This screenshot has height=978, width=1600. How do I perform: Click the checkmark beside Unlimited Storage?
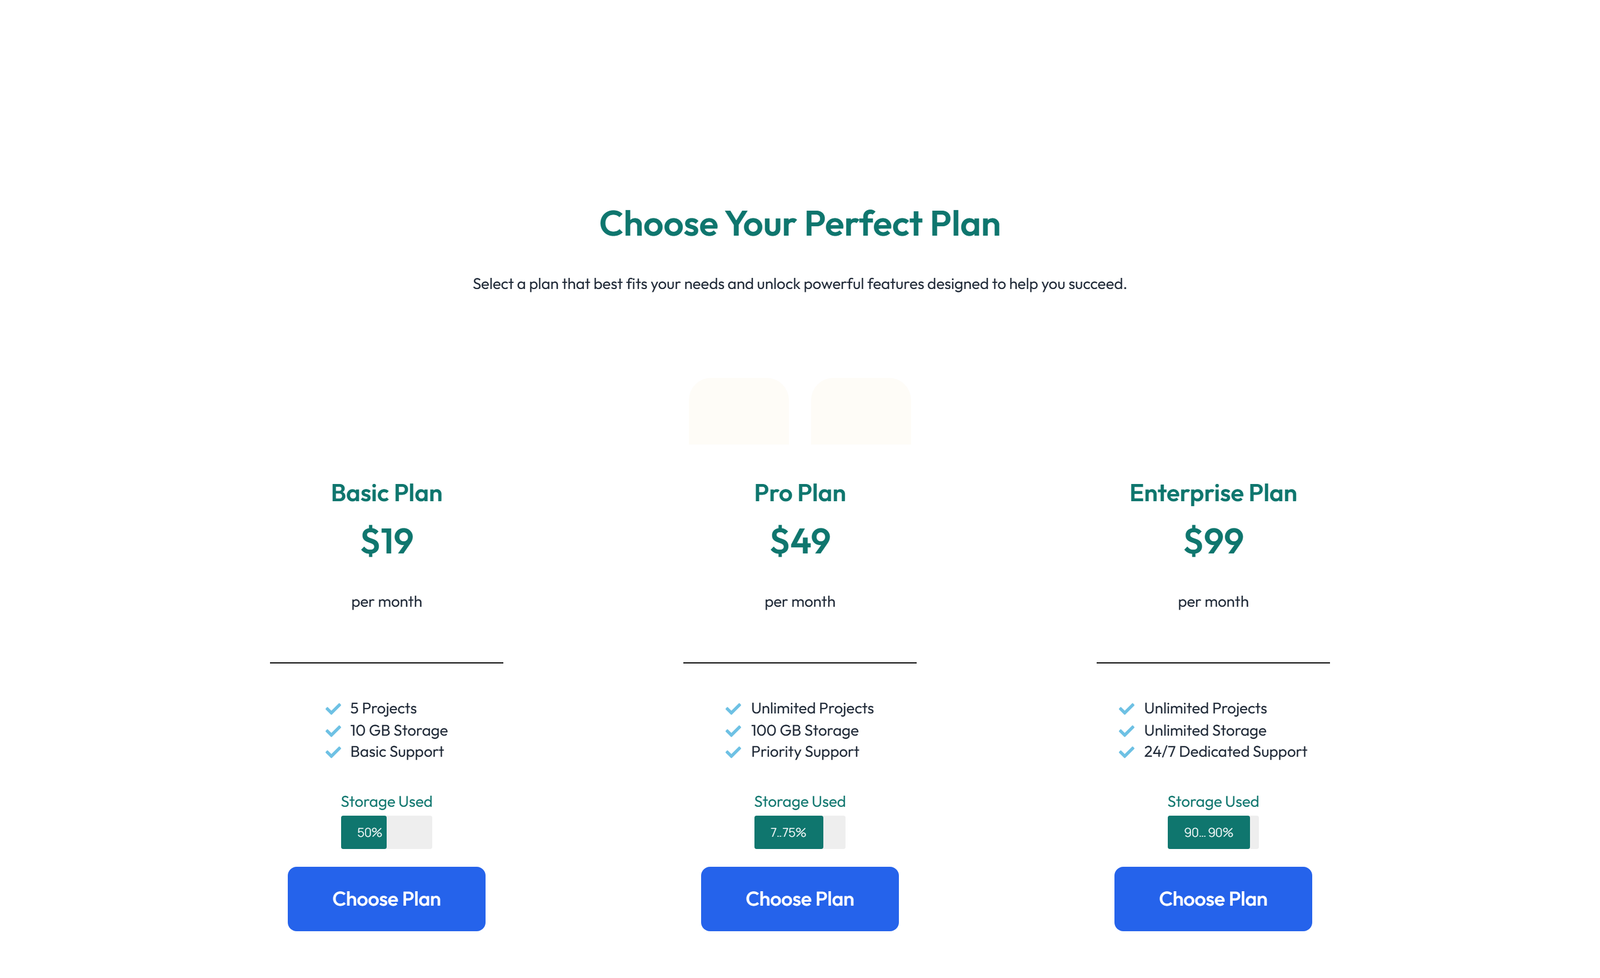pyautogui.click(x=1127, y=730)
